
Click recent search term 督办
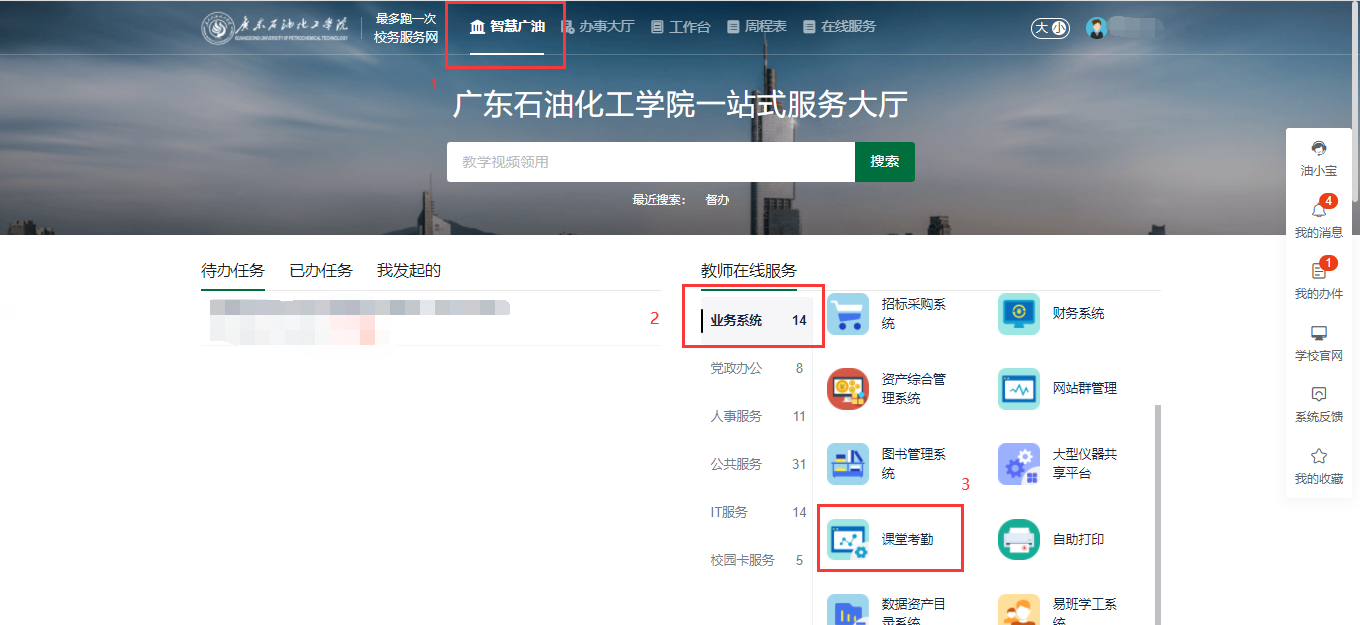tap(717, 200)
